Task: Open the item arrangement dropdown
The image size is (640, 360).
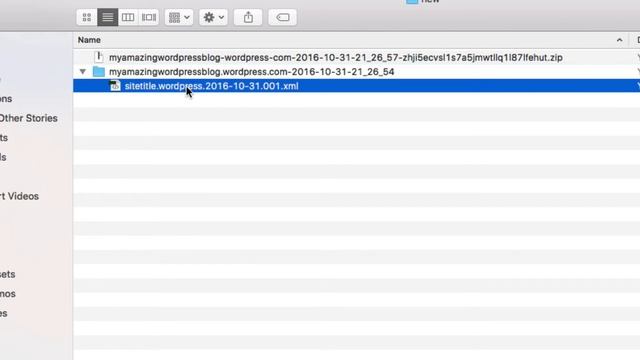Action: click(179, 18)
